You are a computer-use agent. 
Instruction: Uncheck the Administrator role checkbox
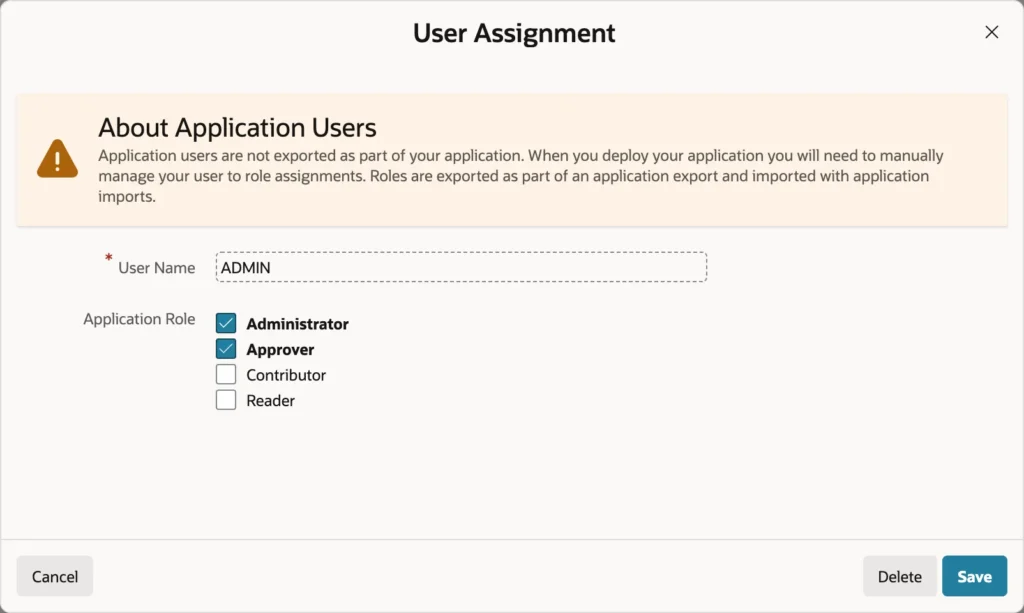click(226, 323)
